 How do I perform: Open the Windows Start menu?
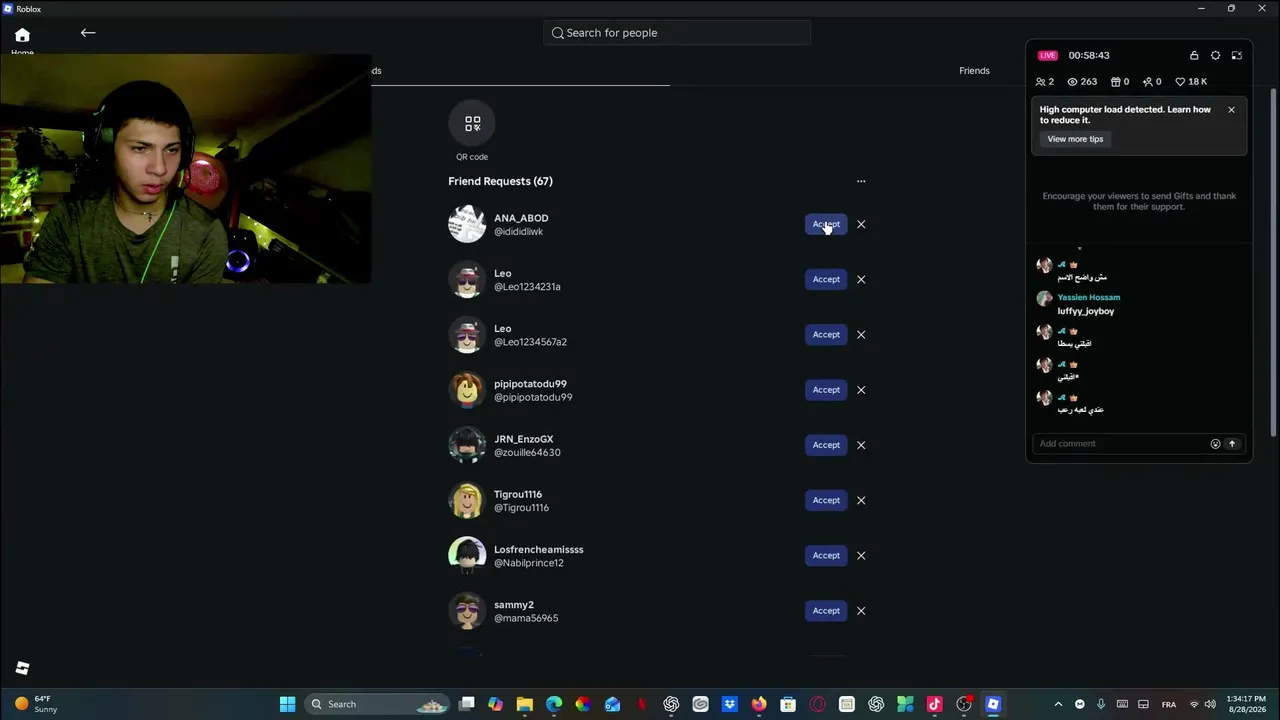point(287,704)
